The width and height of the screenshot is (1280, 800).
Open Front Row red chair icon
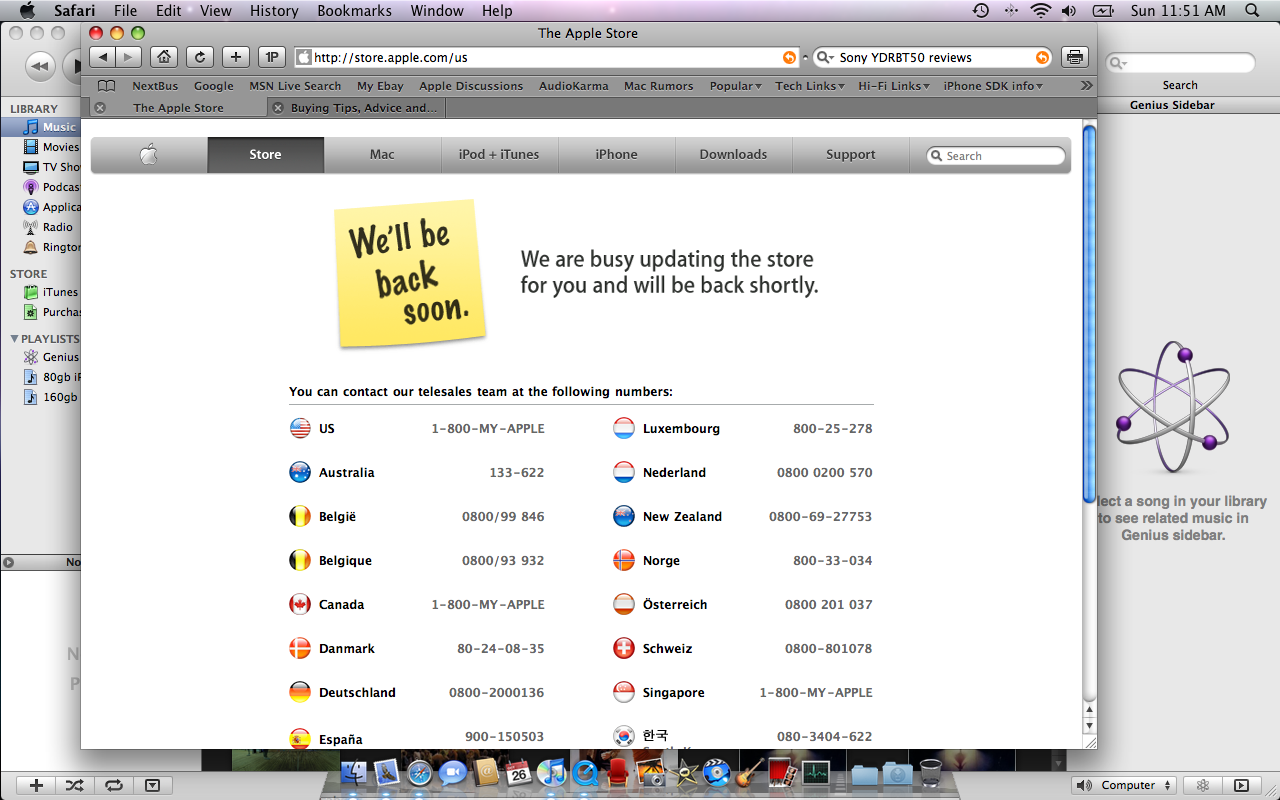[617, 773]
